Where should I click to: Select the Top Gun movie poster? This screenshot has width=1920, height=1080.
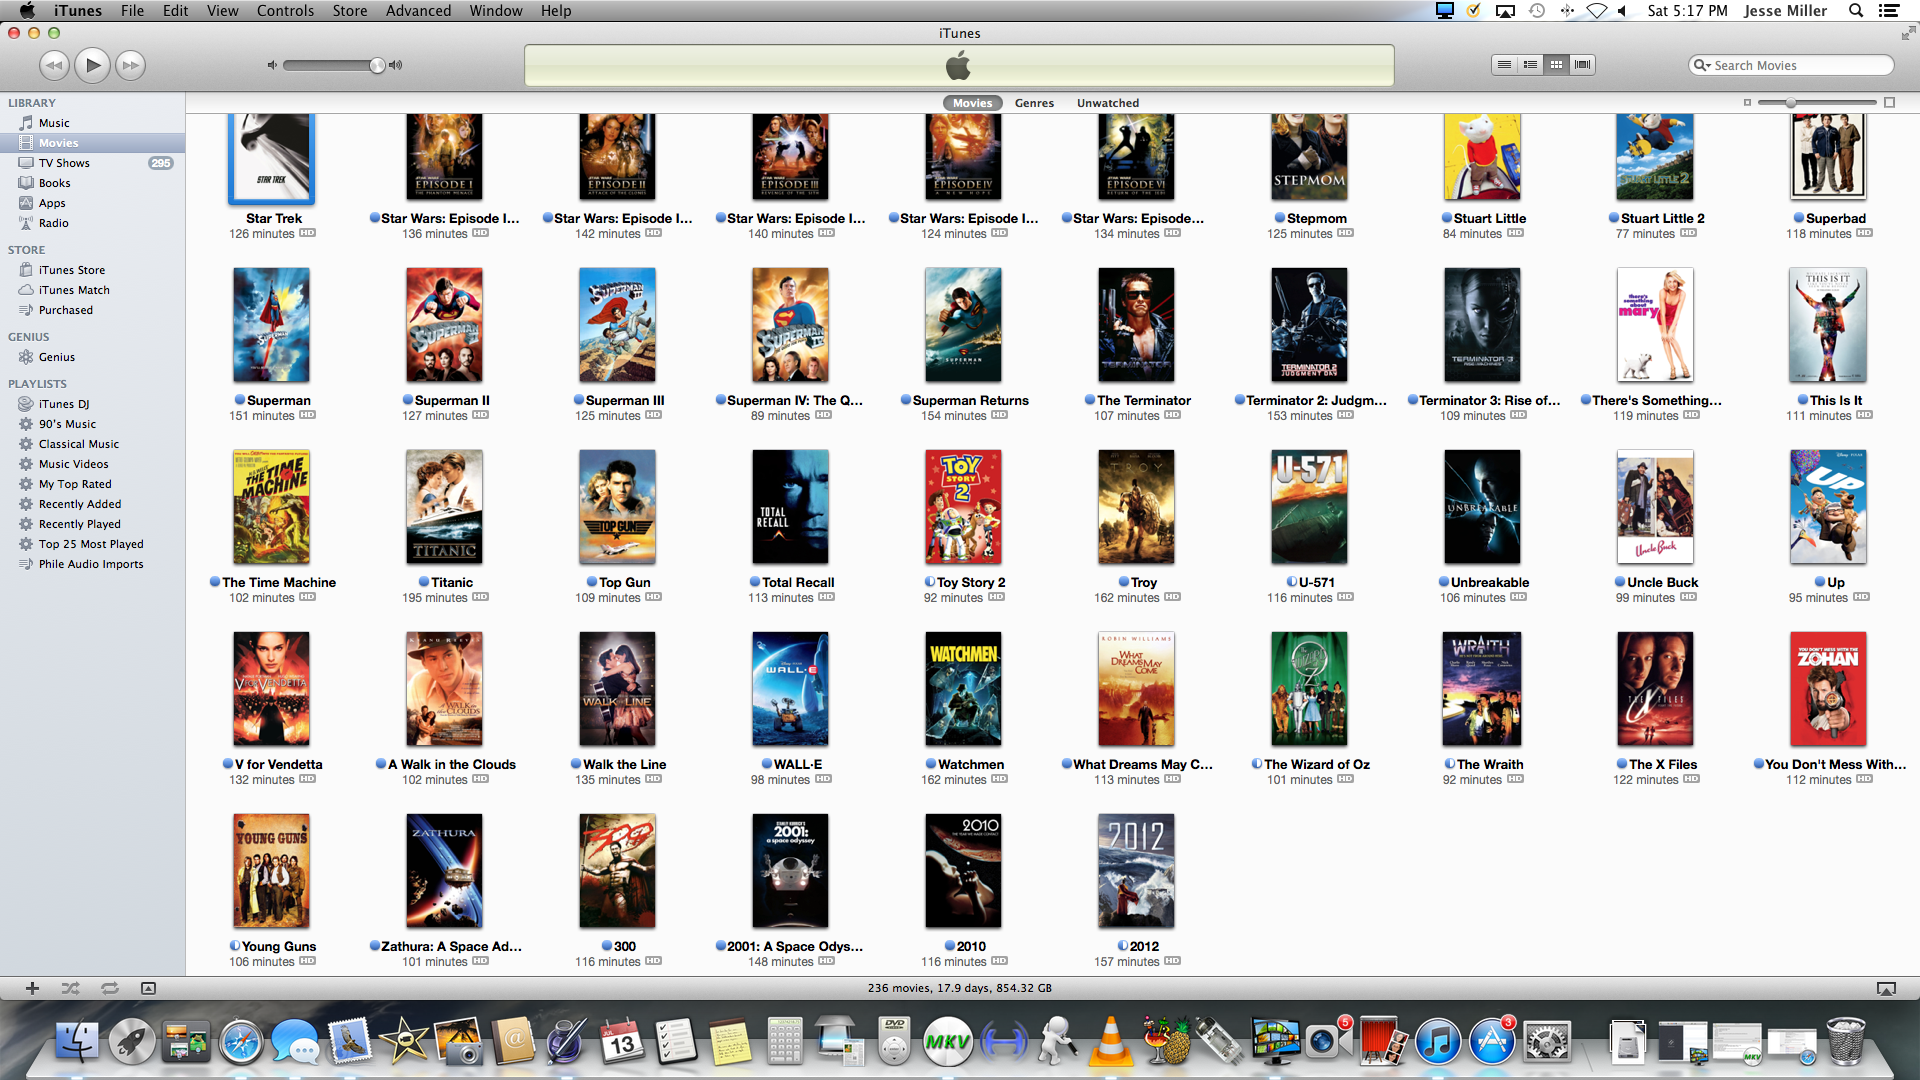(617, 507)
